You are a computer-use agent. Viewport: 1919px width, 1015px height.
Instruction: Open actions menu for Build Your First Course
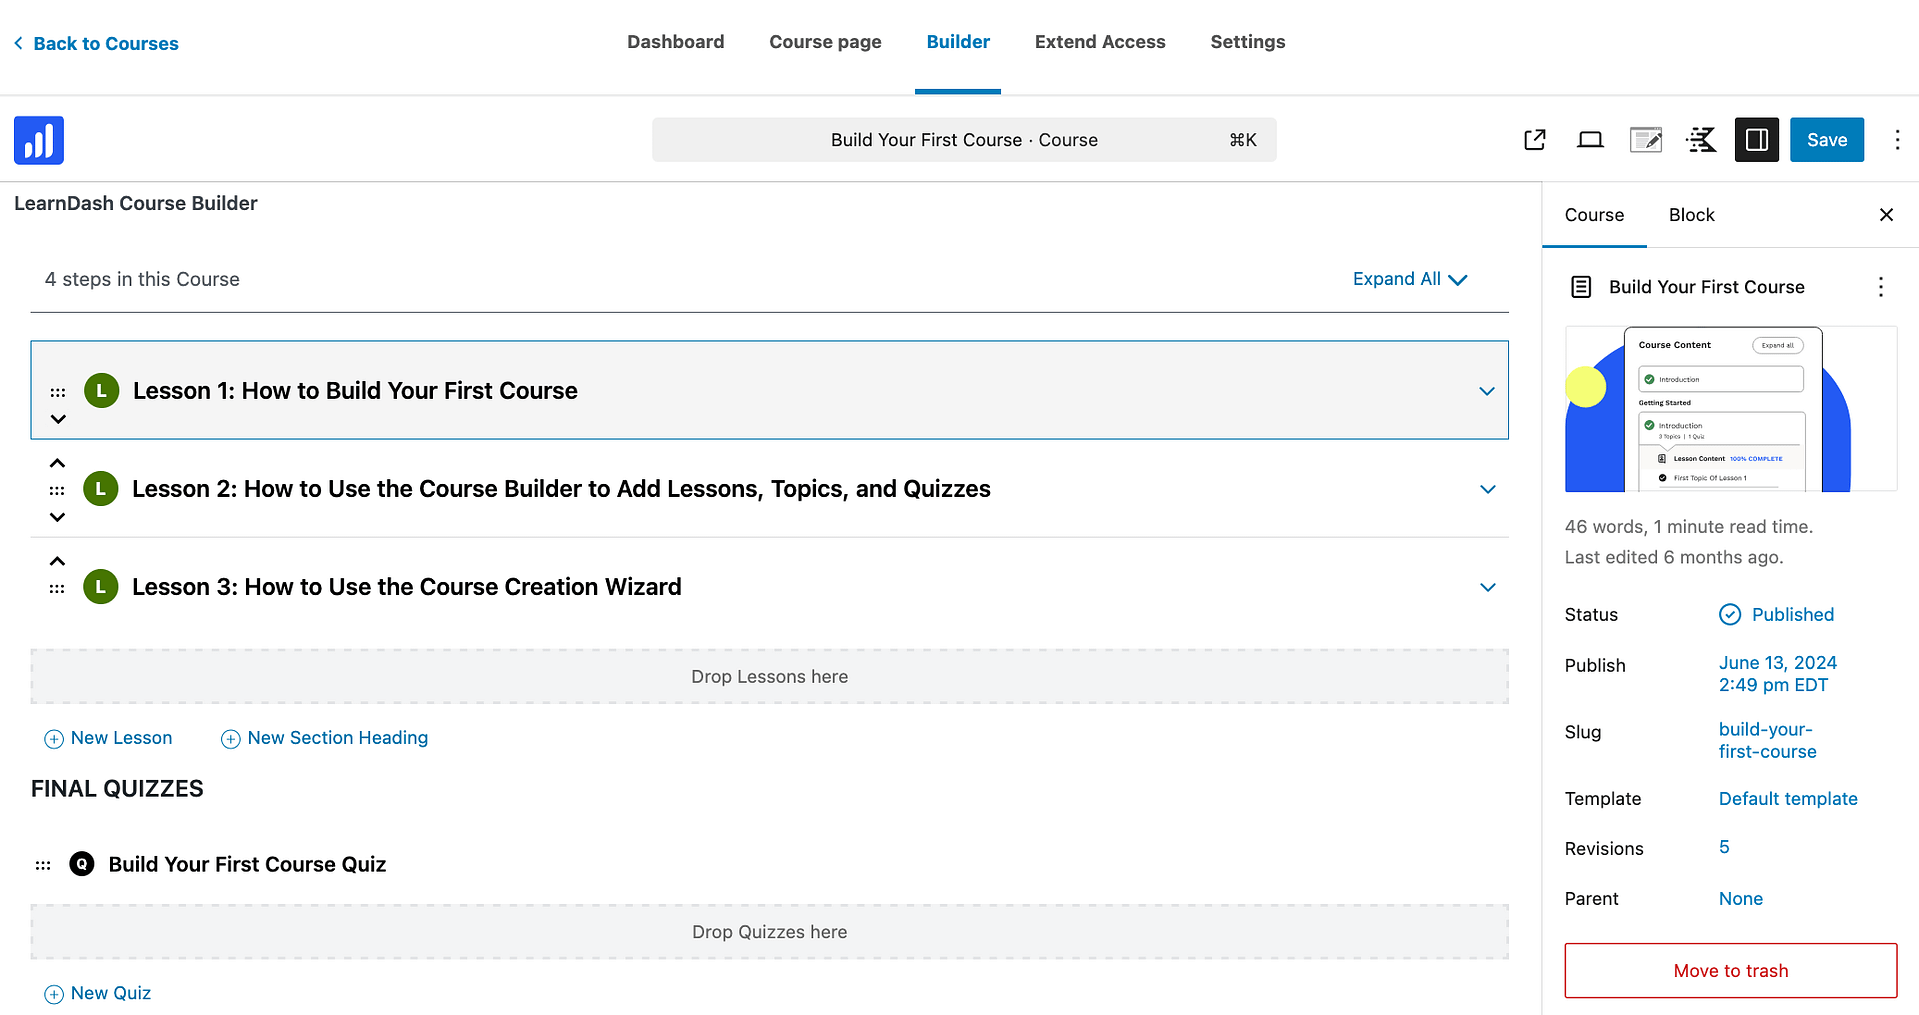(x=1880, y=287)
